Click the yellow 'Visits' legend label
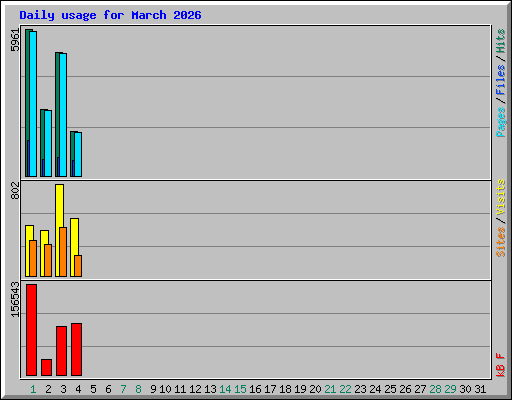The width and height of the screenshot is (512, 400). (500, 197)
